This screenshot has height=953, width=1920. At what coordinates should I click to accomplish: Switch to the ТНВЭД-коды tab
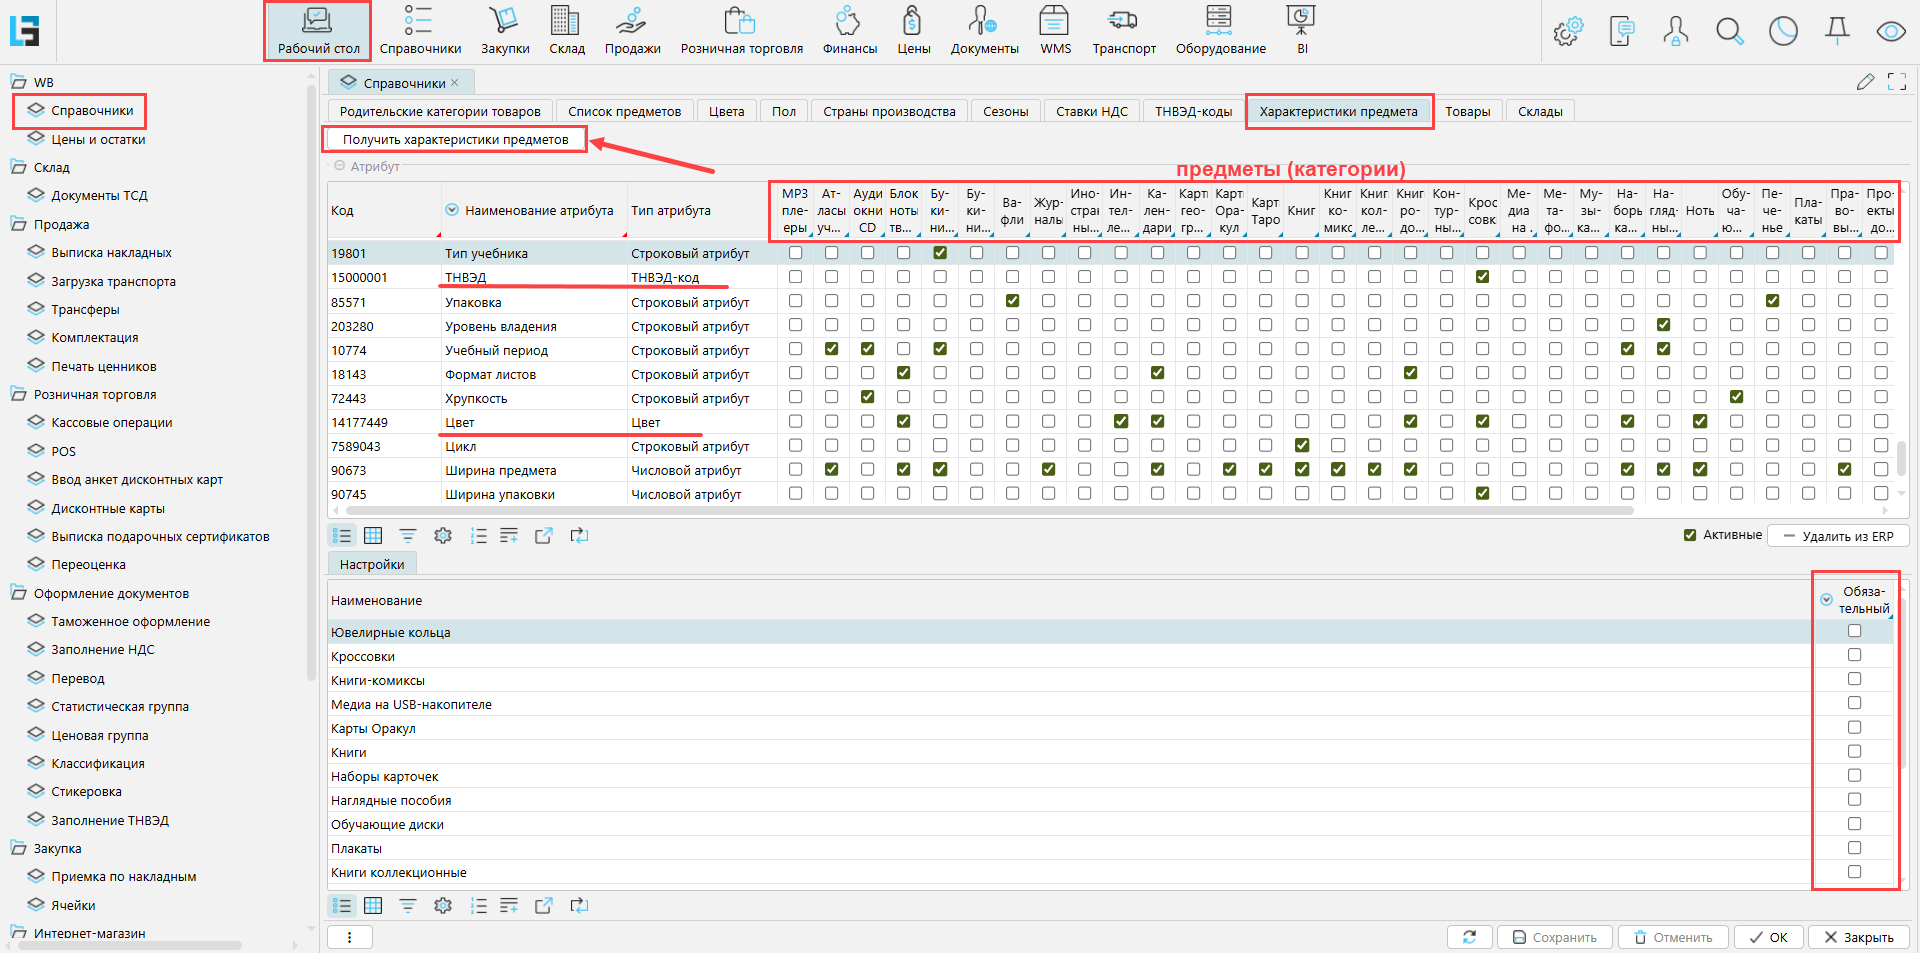(x=1193, y=111)
